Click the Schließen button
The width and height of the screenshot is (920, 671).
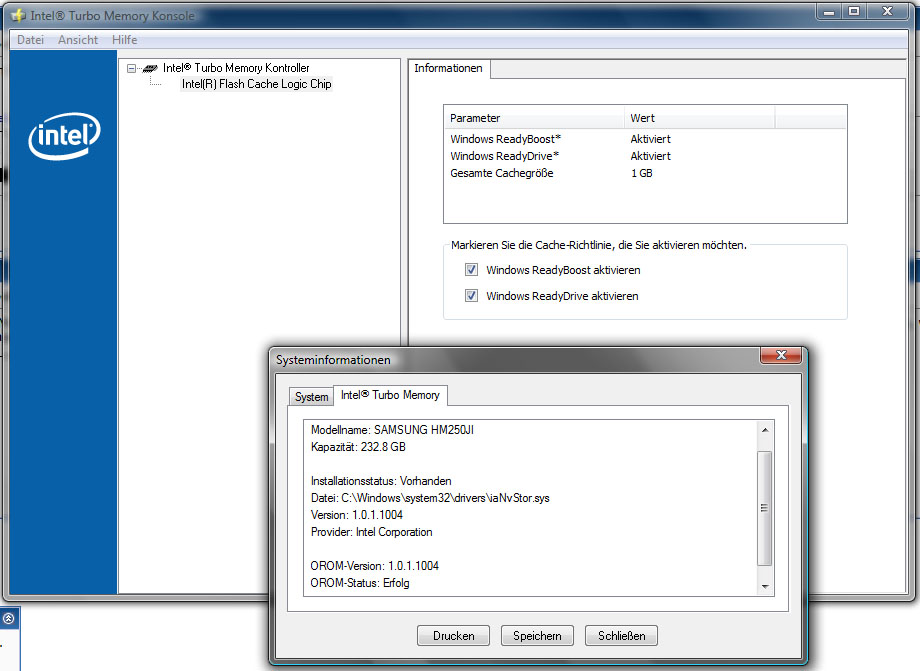pyautogui.click(x=621, y=636)
